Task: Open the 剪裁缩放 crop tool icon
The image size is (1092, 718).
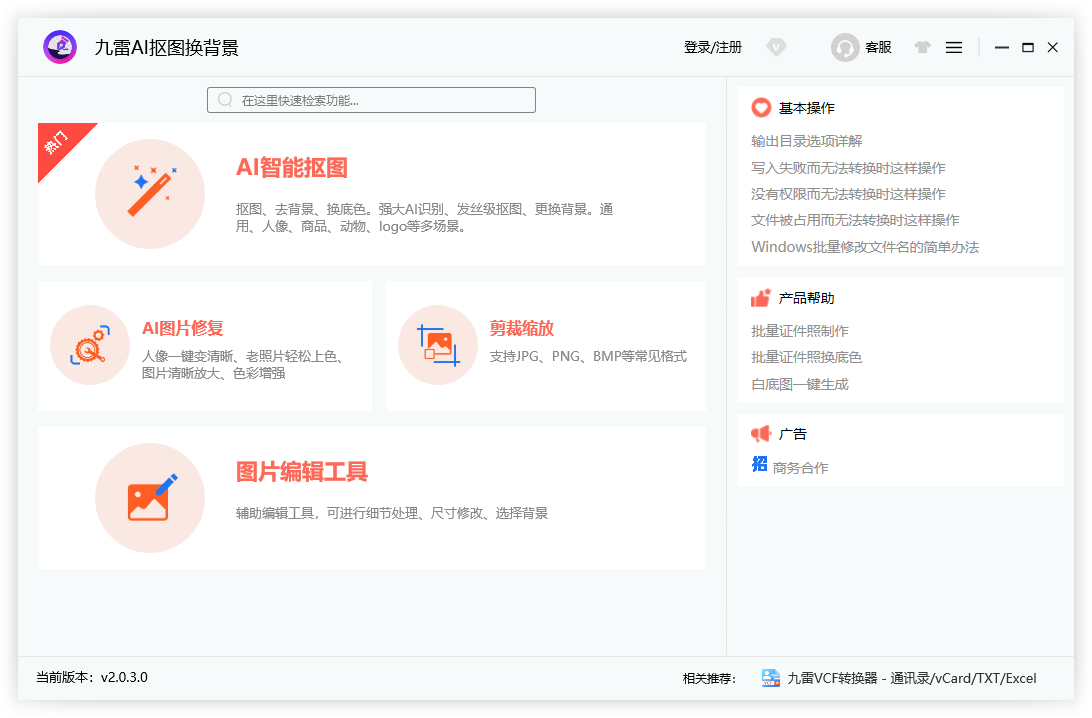Action: pos(438,346)
